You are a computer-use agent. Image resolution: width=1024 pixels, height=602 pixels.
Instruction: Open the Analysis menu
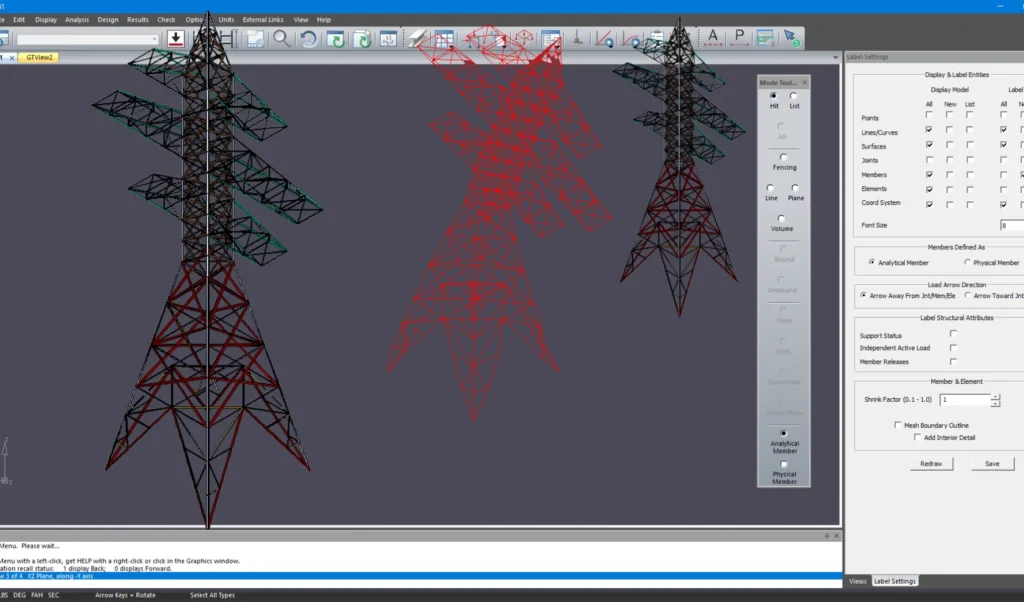tap(77, 19)
